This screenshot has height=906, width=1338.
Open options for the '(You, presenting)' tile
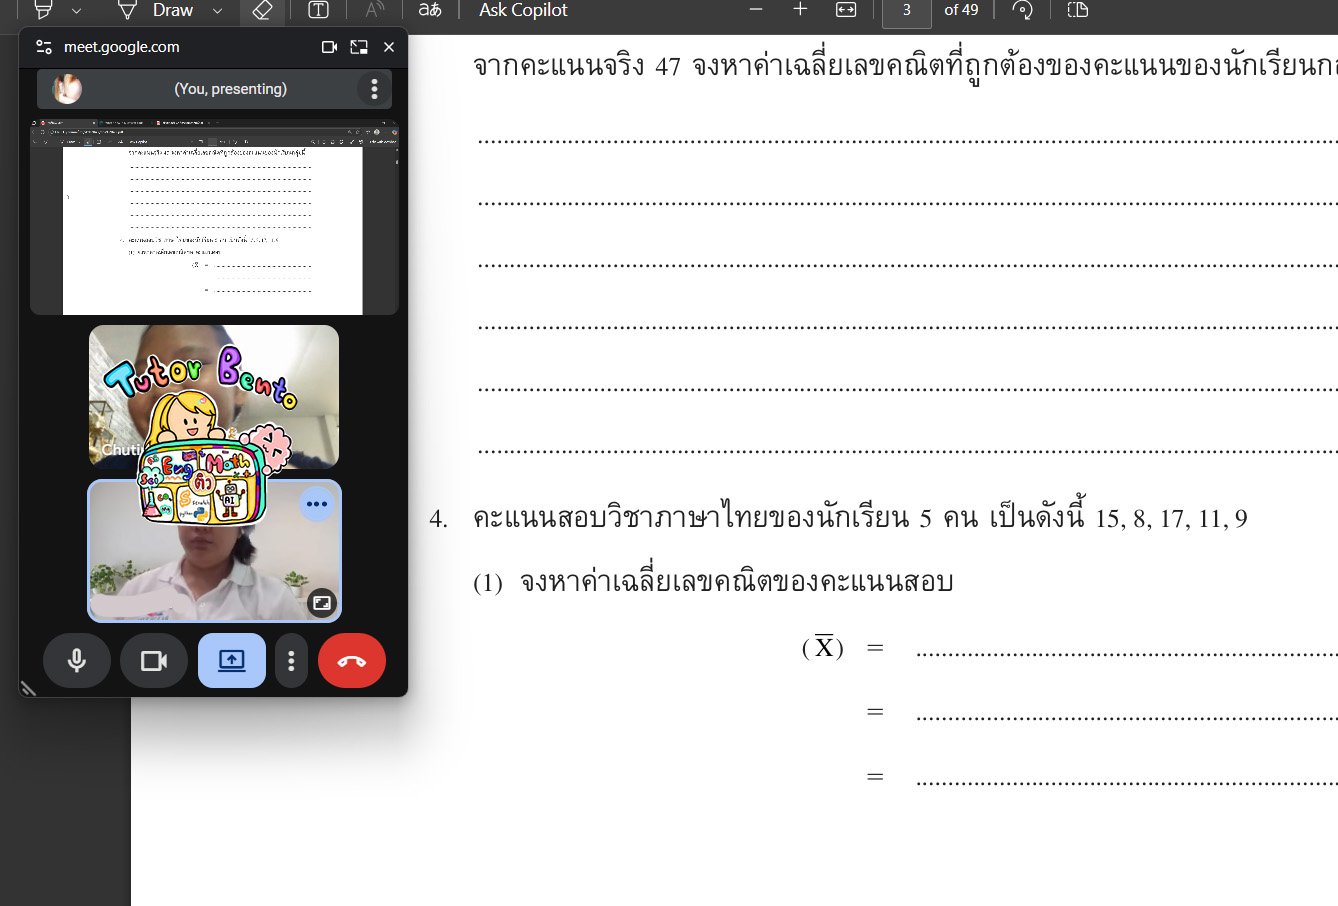[x=374, y=88]
